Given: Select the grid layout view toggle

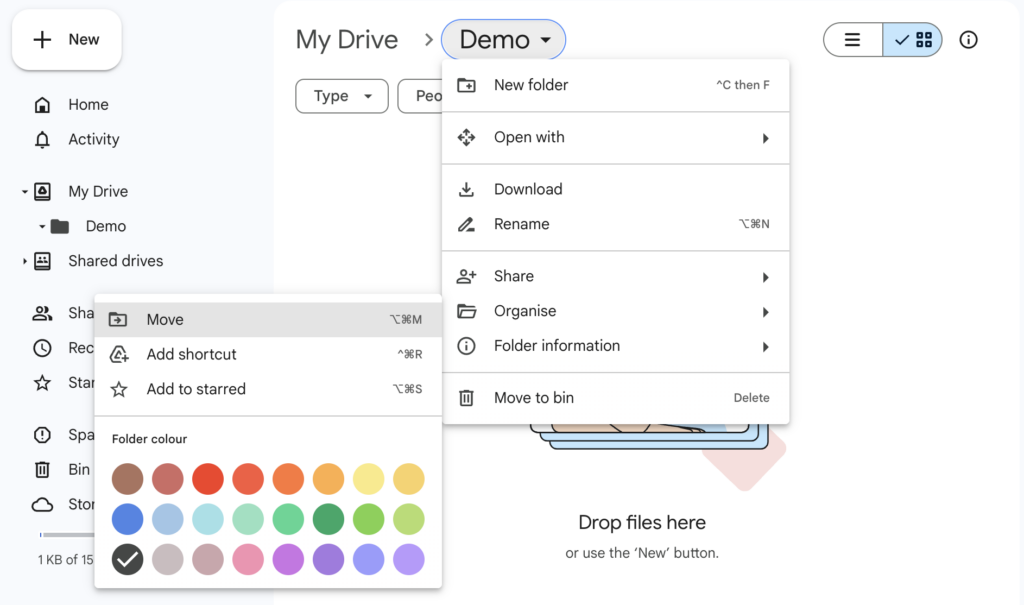Looking at the screenshot, I should click(913, 40).
